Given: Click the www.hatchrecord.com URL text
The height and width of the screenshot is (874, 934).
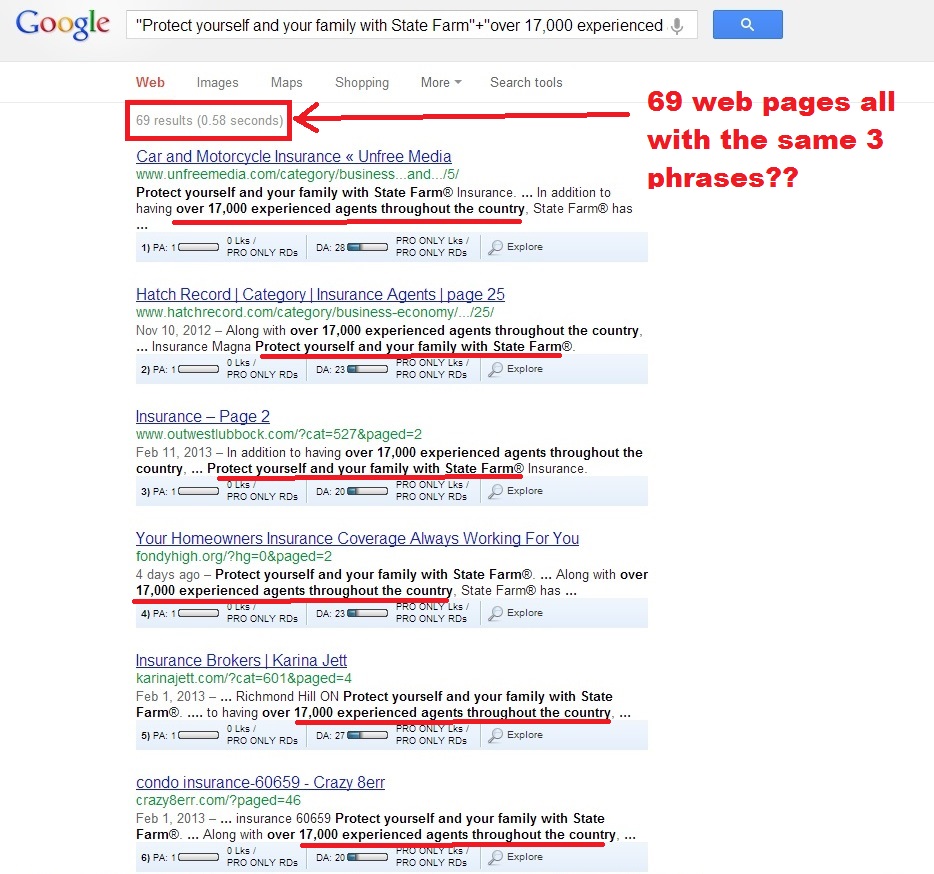Looking at the screenshot, I should click(x=315, y=312).
